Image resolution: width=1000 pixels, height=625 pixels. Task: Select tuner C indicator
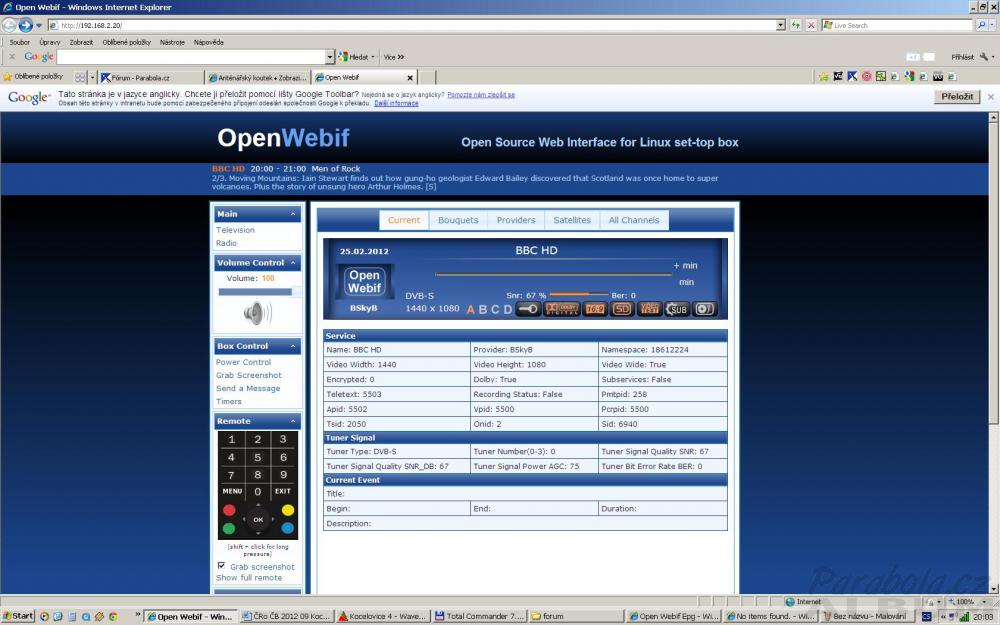coord(495,309)
